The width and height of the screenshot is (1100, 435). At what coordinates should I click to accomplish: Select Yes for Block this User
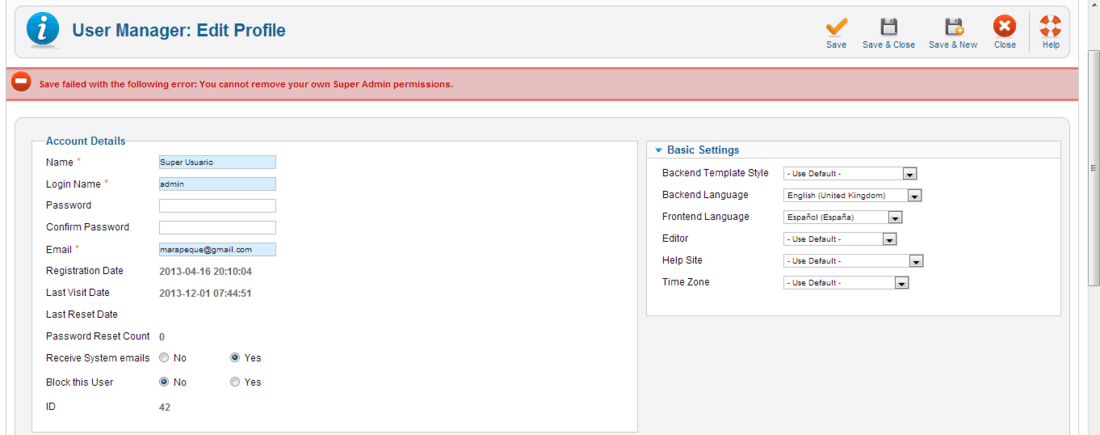[235, 382]
